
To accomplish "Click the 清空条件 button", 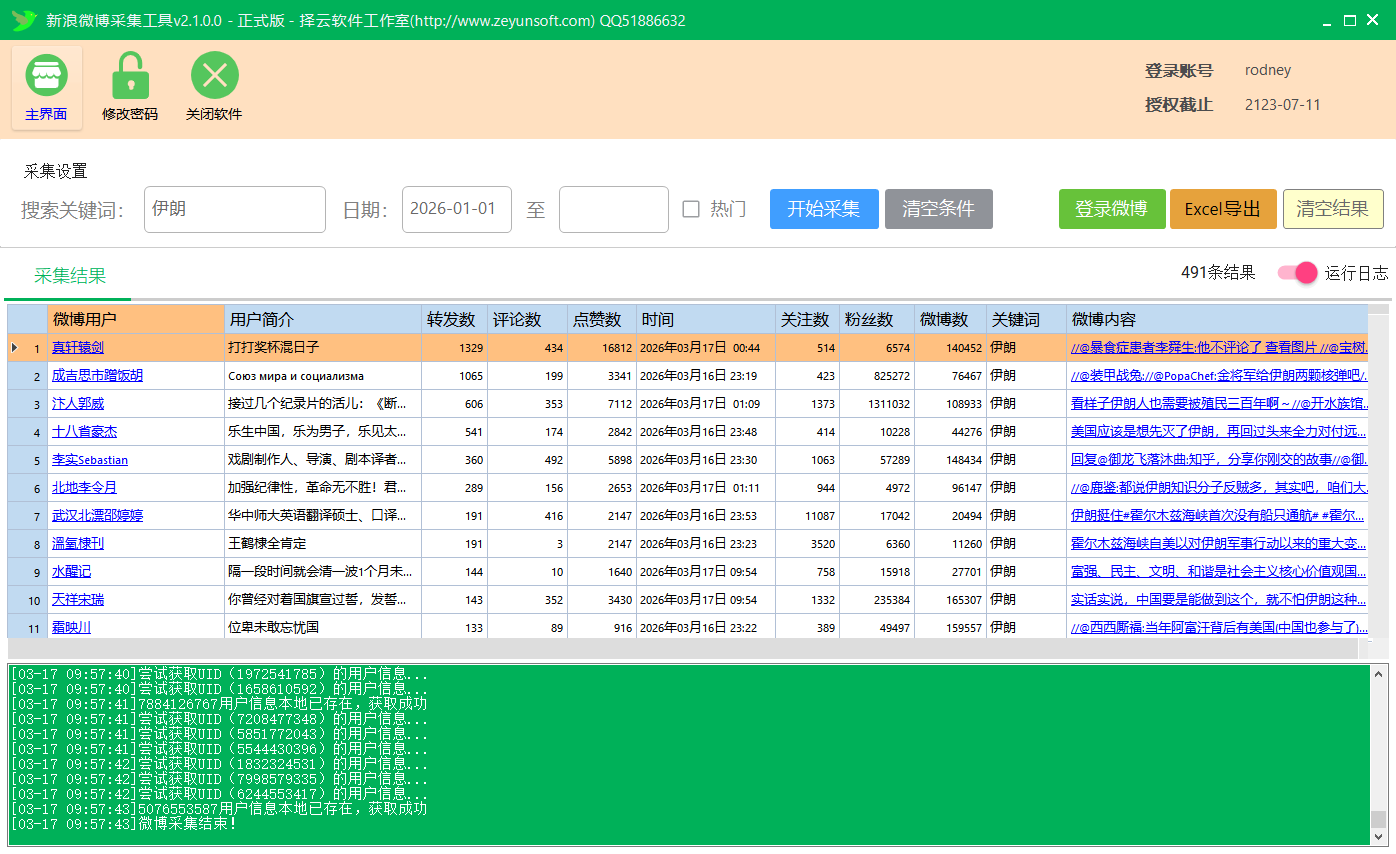I will [x=938, y=209].
